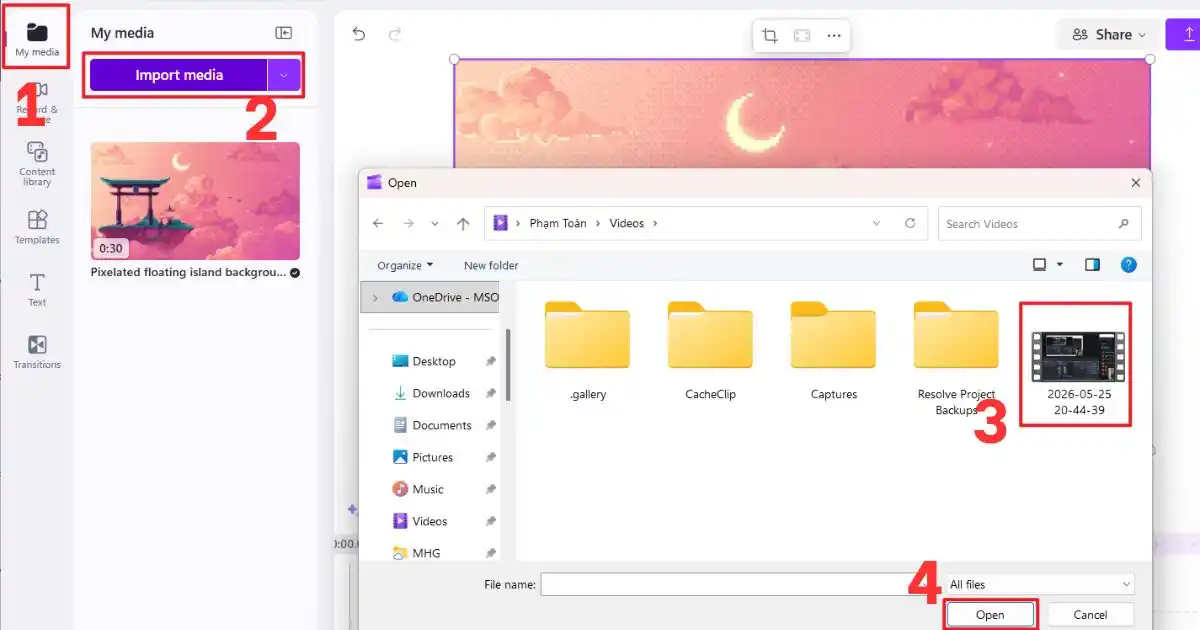Go back in the Open dialog
1200x630 pixels.
tap(378, 224)
